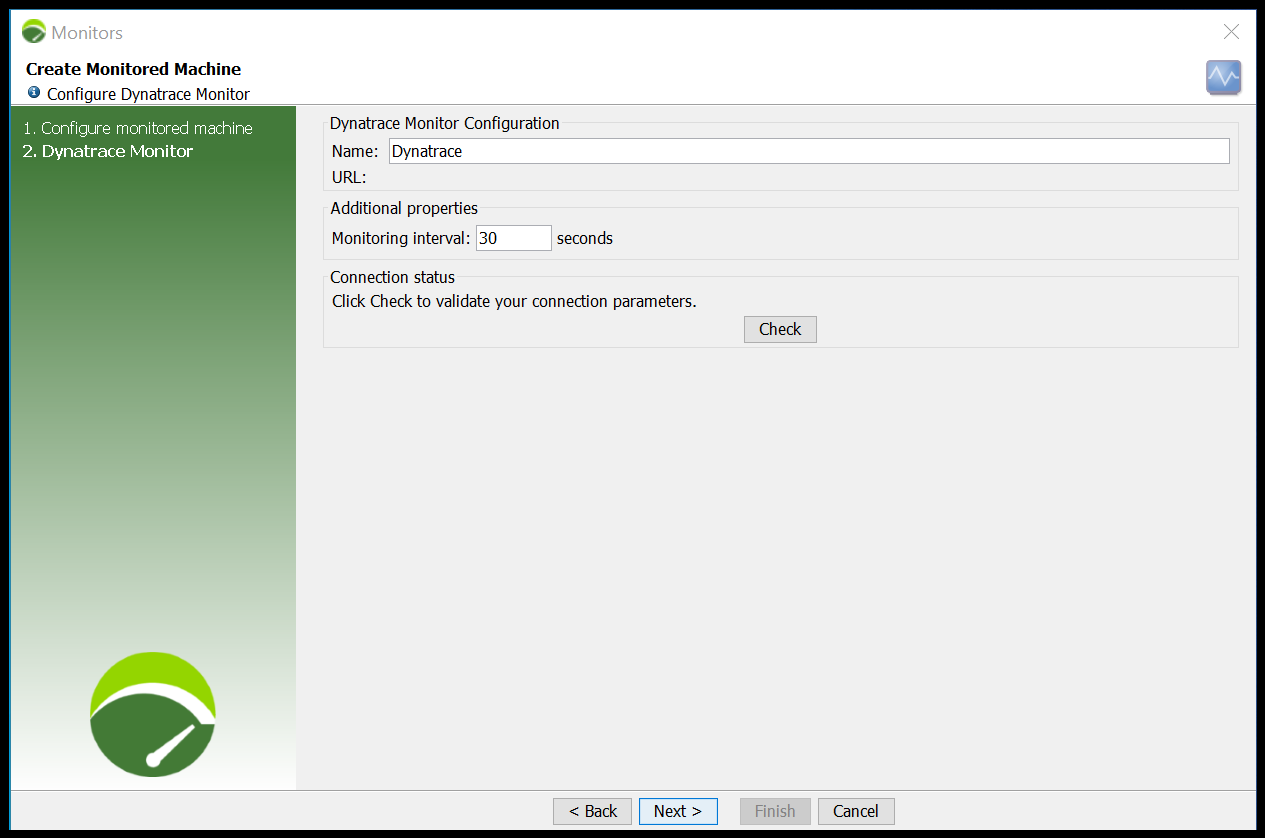Click the Monitors app logo icon
This screenshot has height=838, width=1265.
tap(34, 32)
